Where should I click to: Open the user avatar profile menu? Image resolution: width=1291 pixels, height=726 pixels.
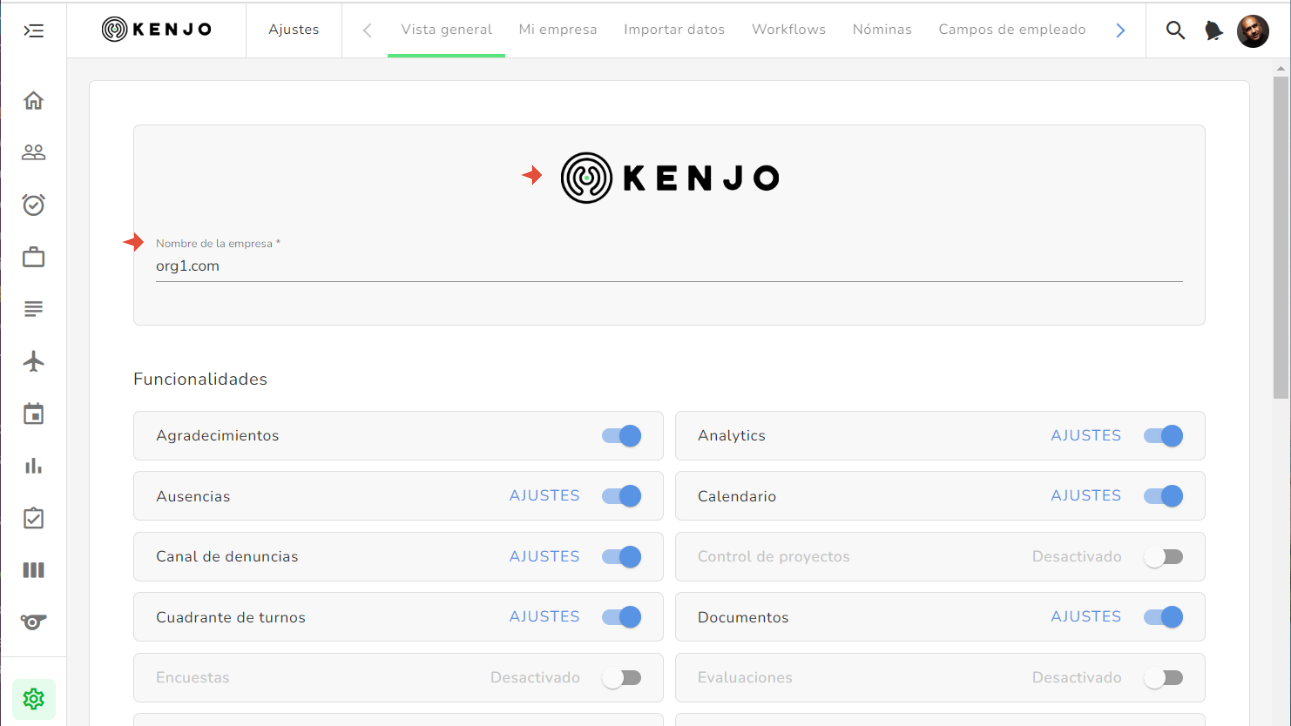[x=1253, y=31]
